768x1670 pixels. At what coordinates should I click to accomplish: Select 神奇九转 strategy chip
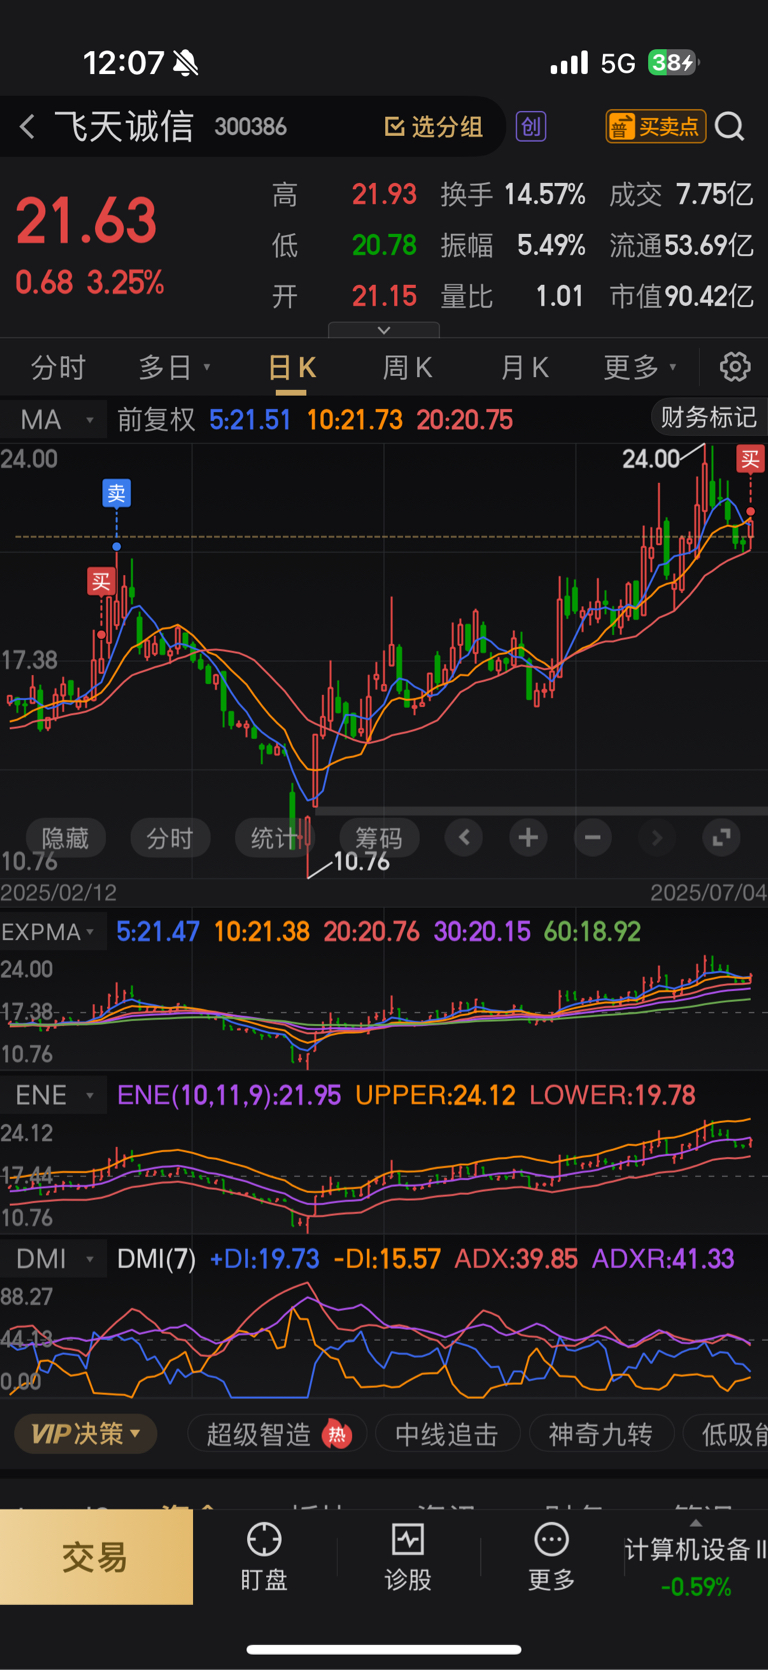pyautogui.click(x=601, y=1435)
